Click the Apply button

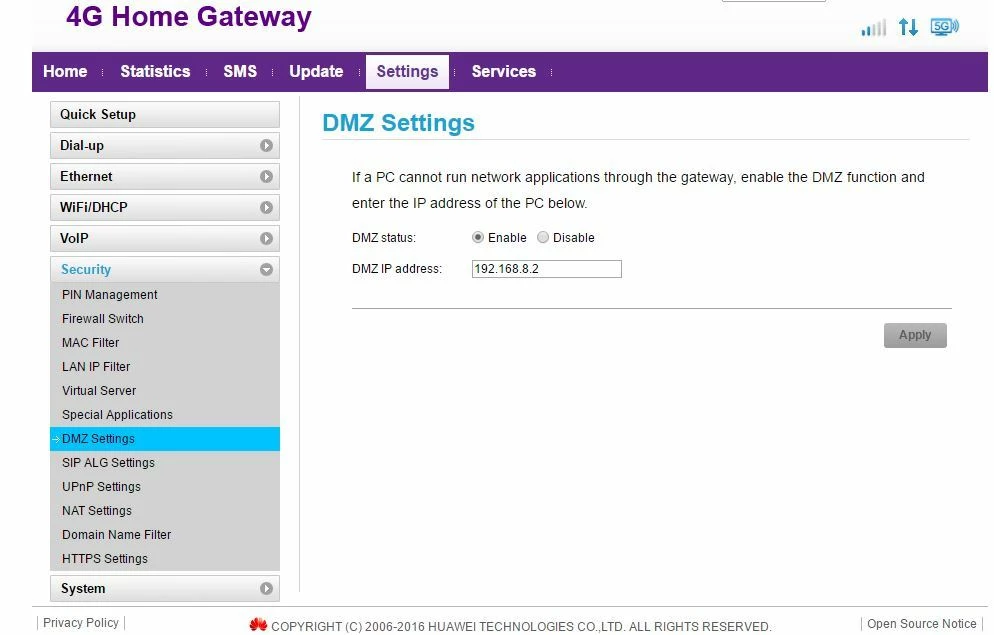click(915, 335)
